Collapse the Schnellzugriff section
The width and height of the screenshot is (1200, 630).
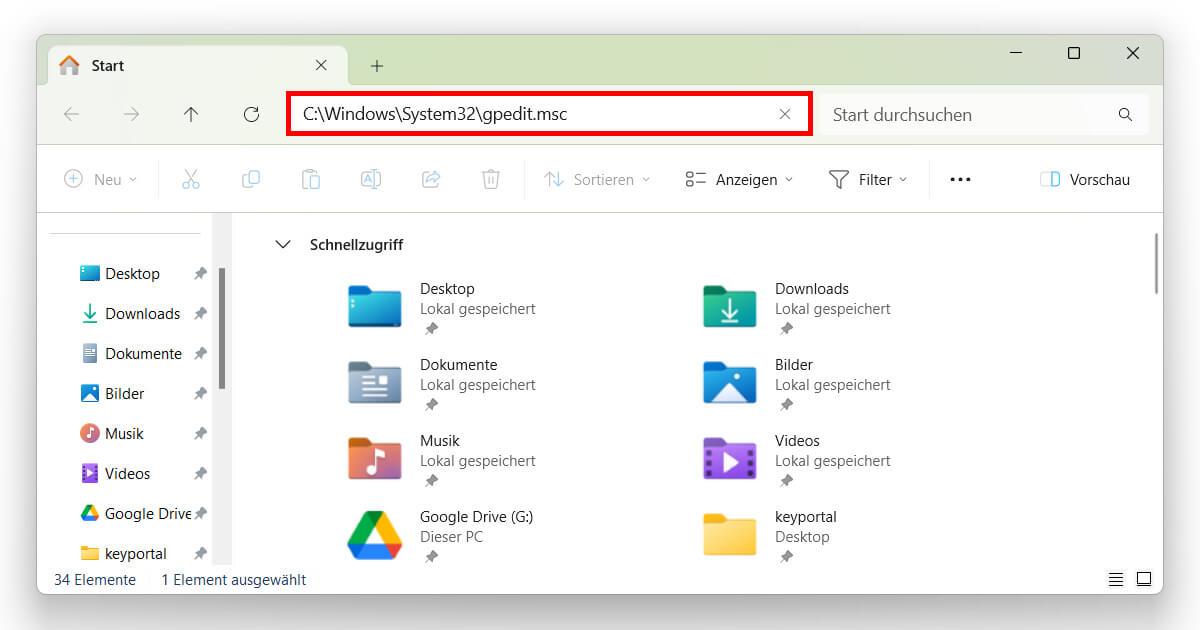283,244
